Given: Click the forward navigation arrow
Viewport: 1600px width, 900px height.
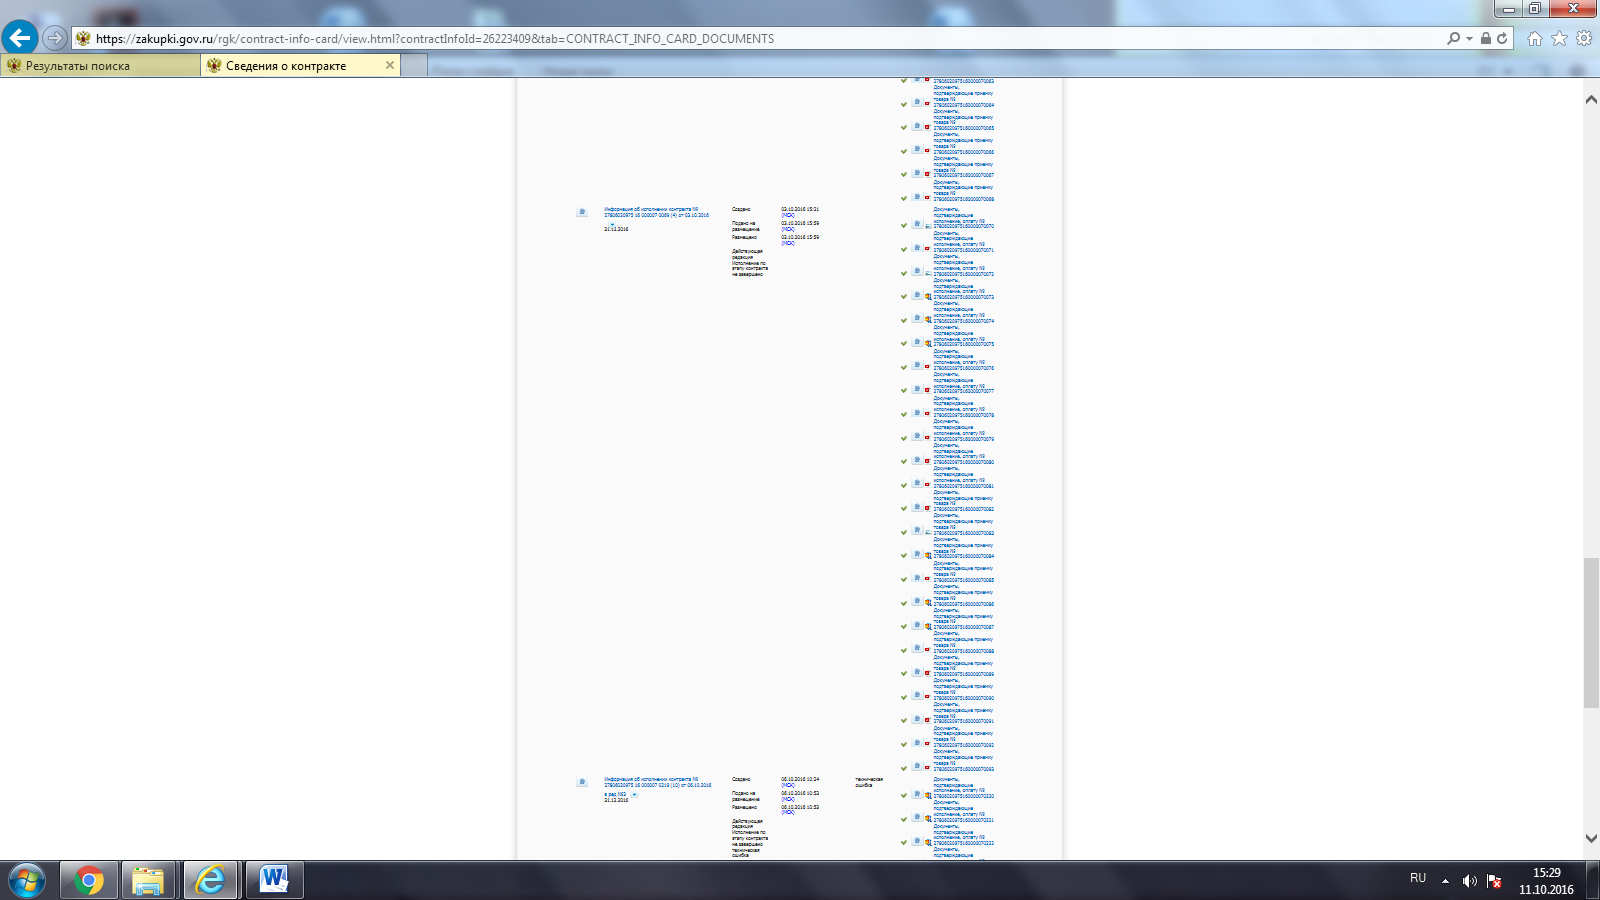Looking at the screenshot, I should point(55,38).
